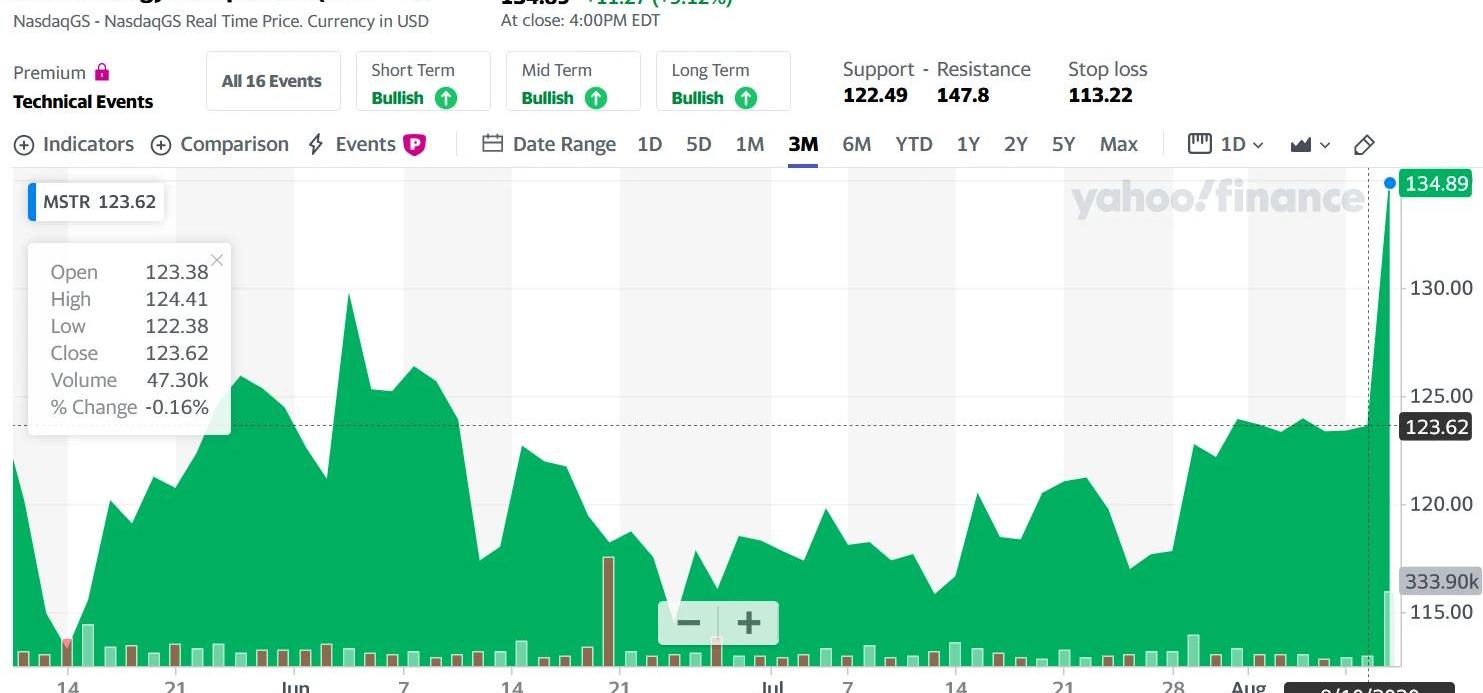
Task: Open the chart type dropdown
Action: click(1310, 145)
